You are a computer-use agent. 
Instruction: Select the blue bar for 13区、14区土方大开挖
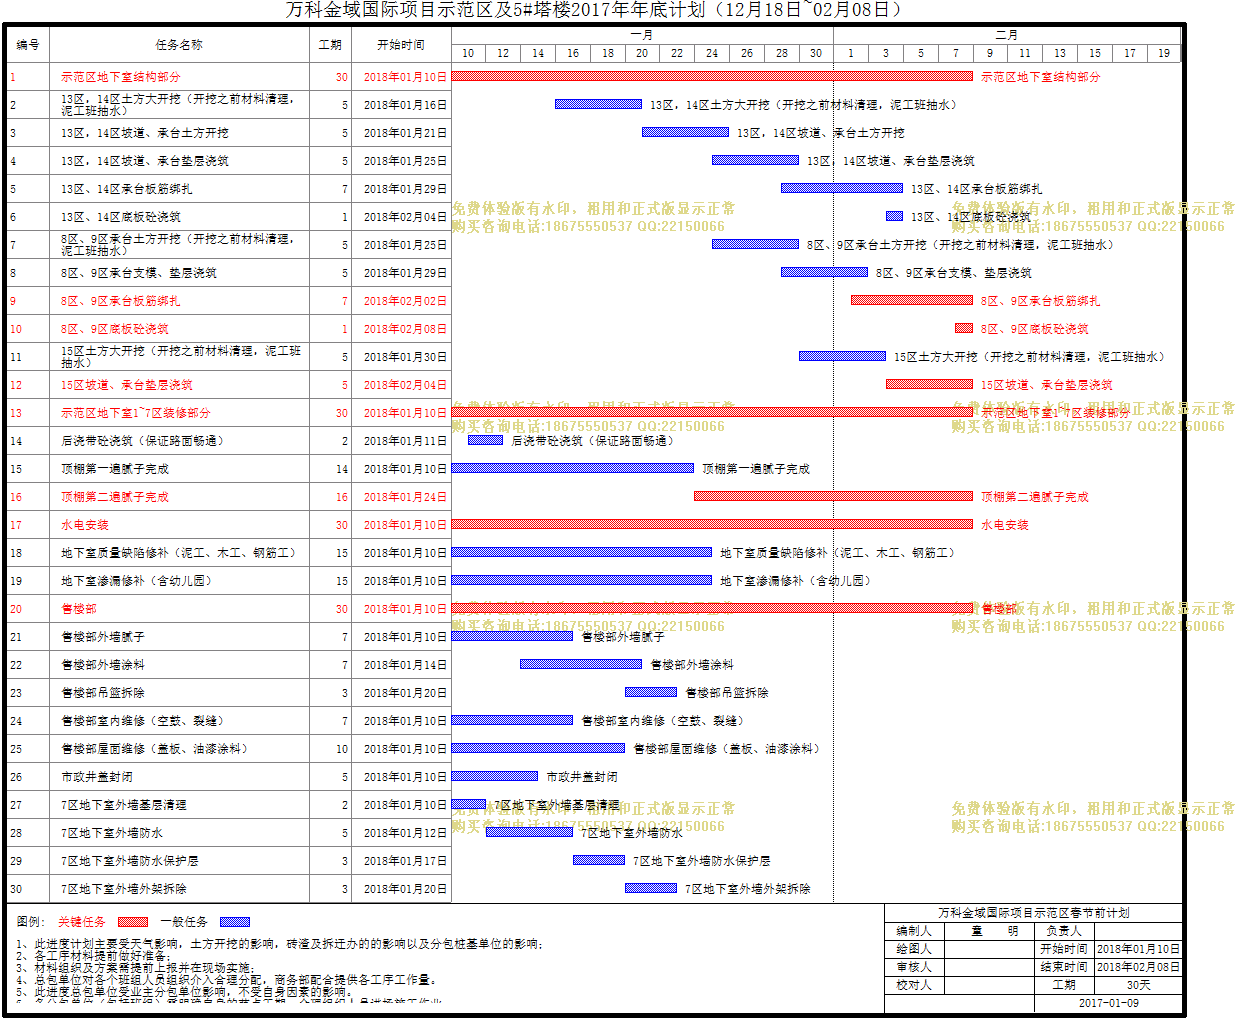598,104
